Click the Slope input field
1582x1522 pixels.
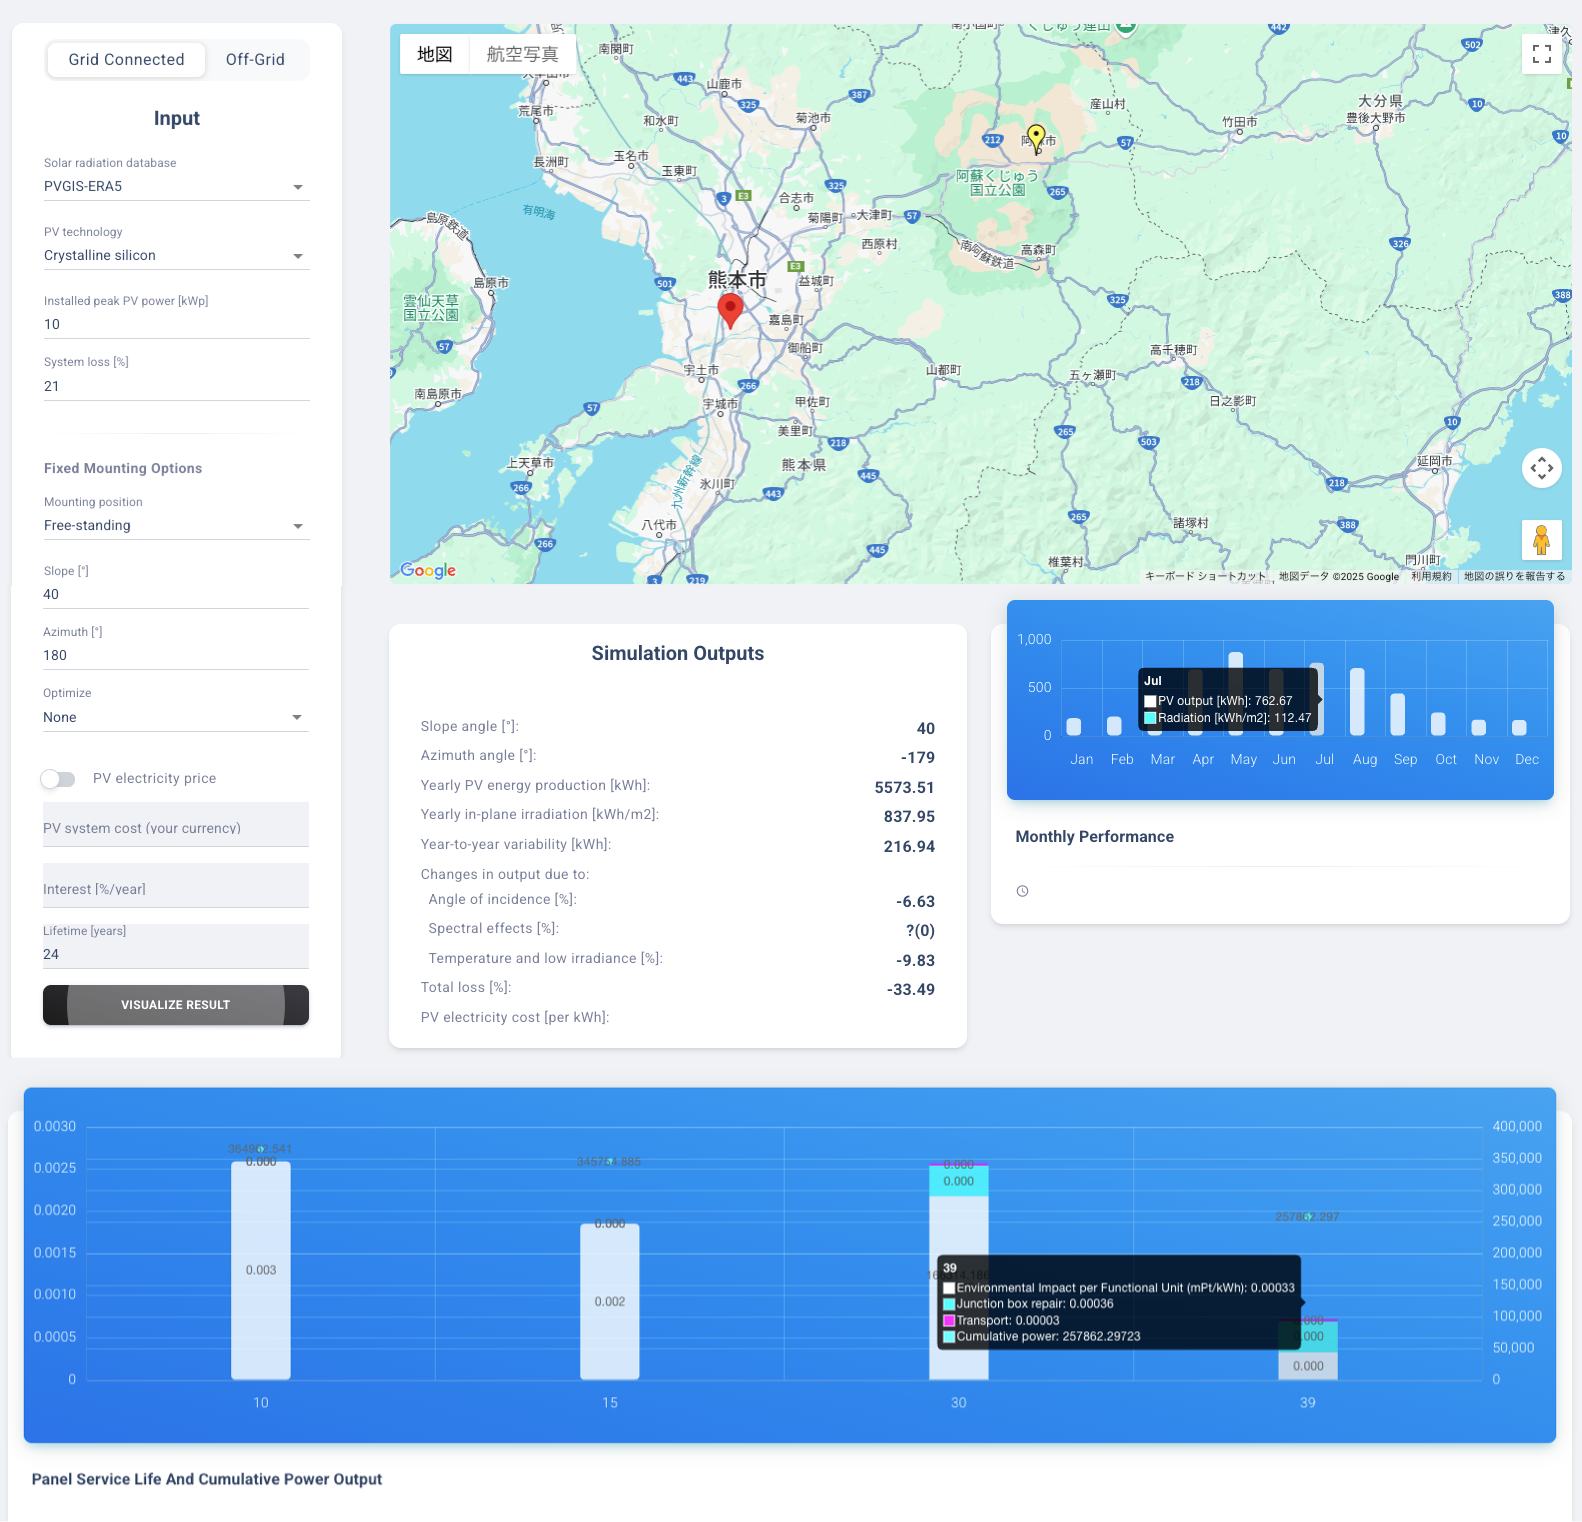[x=176, y=595]
